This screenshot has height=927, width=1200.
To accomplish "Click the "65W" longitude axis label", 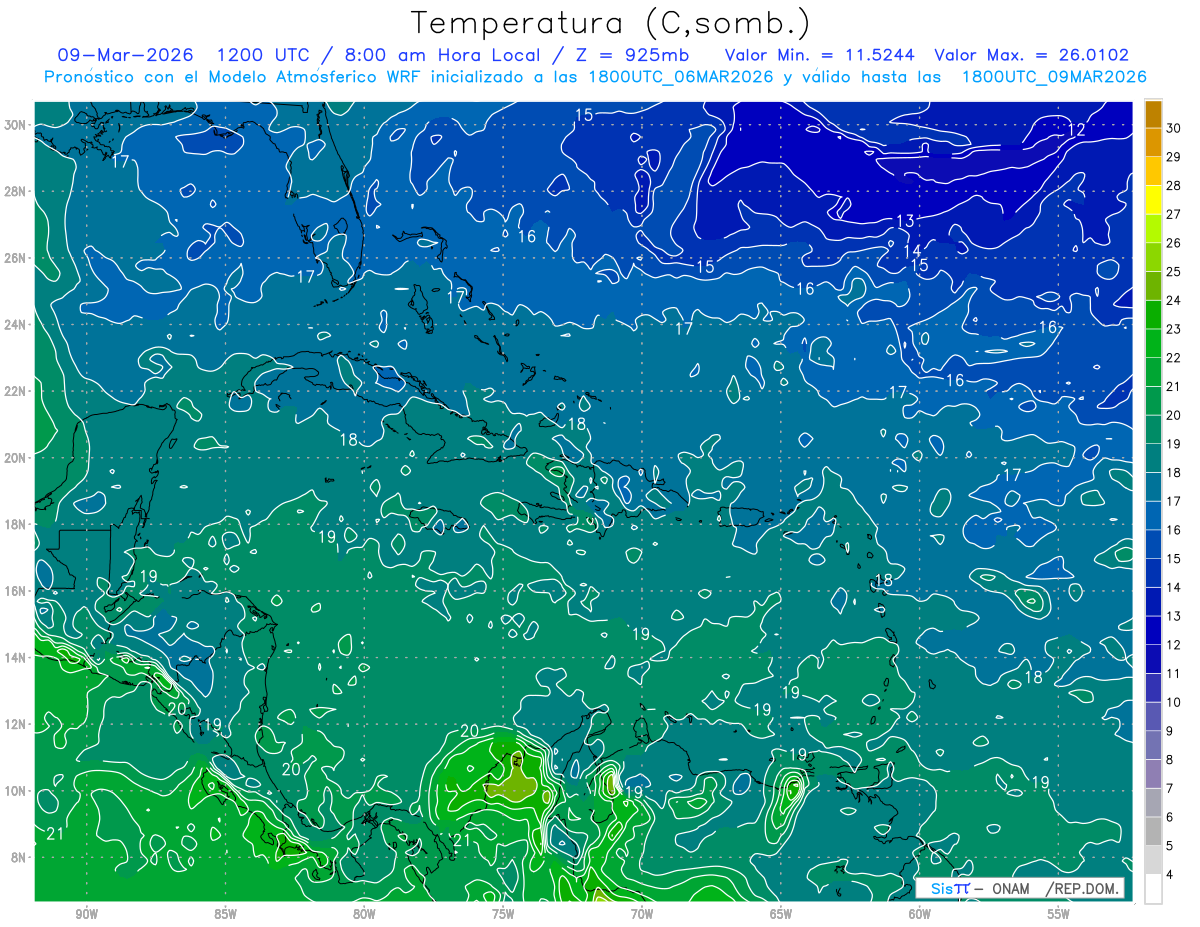I will click(781, 914).
